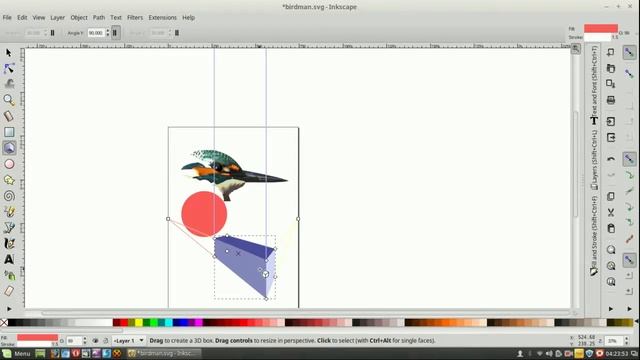The width and height of the screenshot is (640, 360).
Task: Select the Ellipse circle tool
Action: [x=9, y=164]
